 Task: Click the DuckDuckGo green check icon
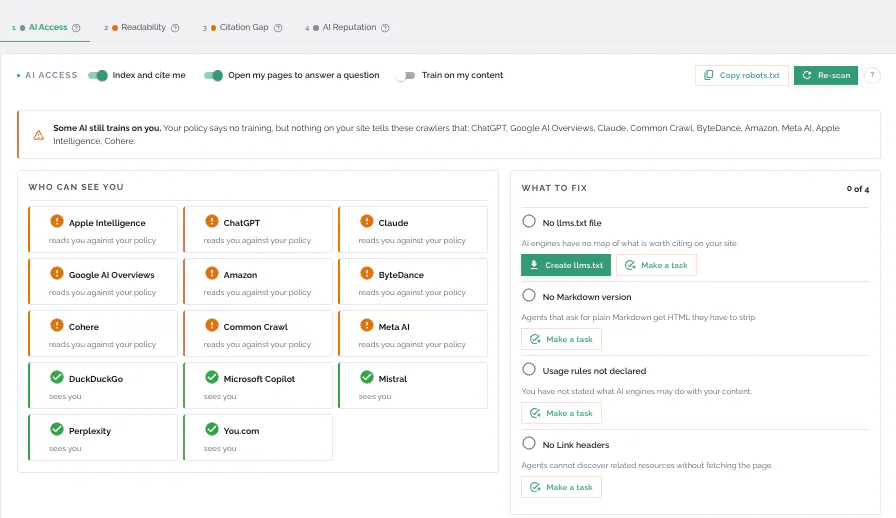point(57,377)
